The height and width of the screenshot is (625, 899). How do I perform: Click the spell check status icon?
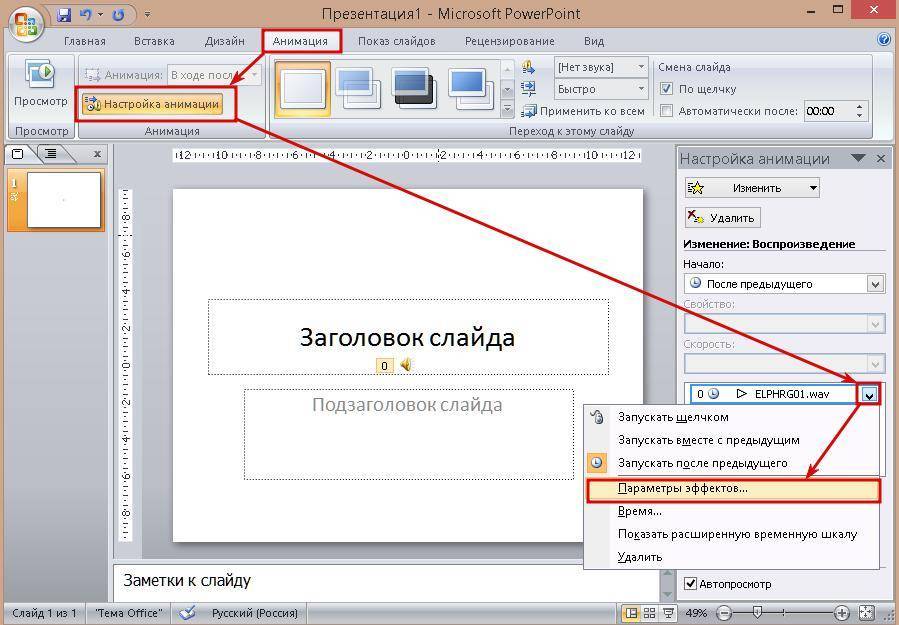point(187,612)
